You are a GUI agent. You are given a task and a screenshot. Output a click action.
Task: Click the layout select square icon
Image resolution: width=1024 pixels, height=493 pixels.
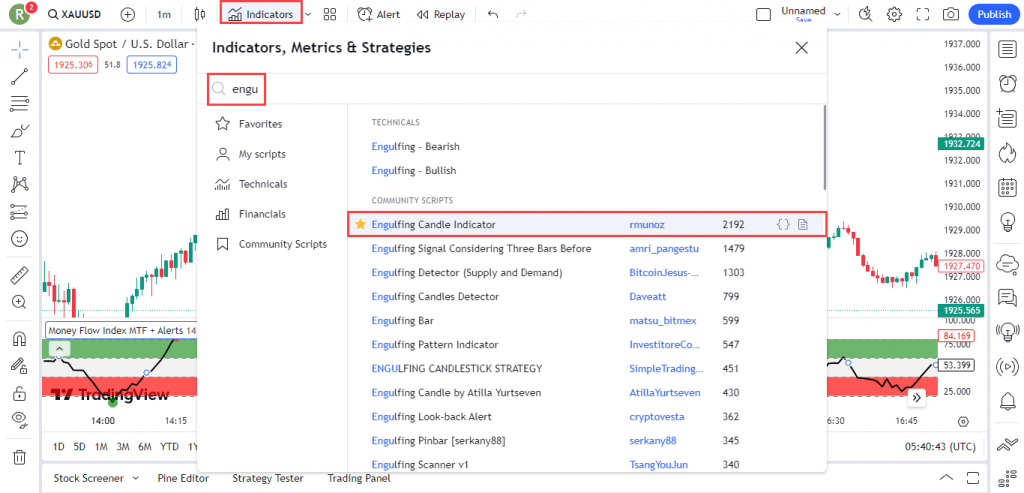[x=763, y=14]
